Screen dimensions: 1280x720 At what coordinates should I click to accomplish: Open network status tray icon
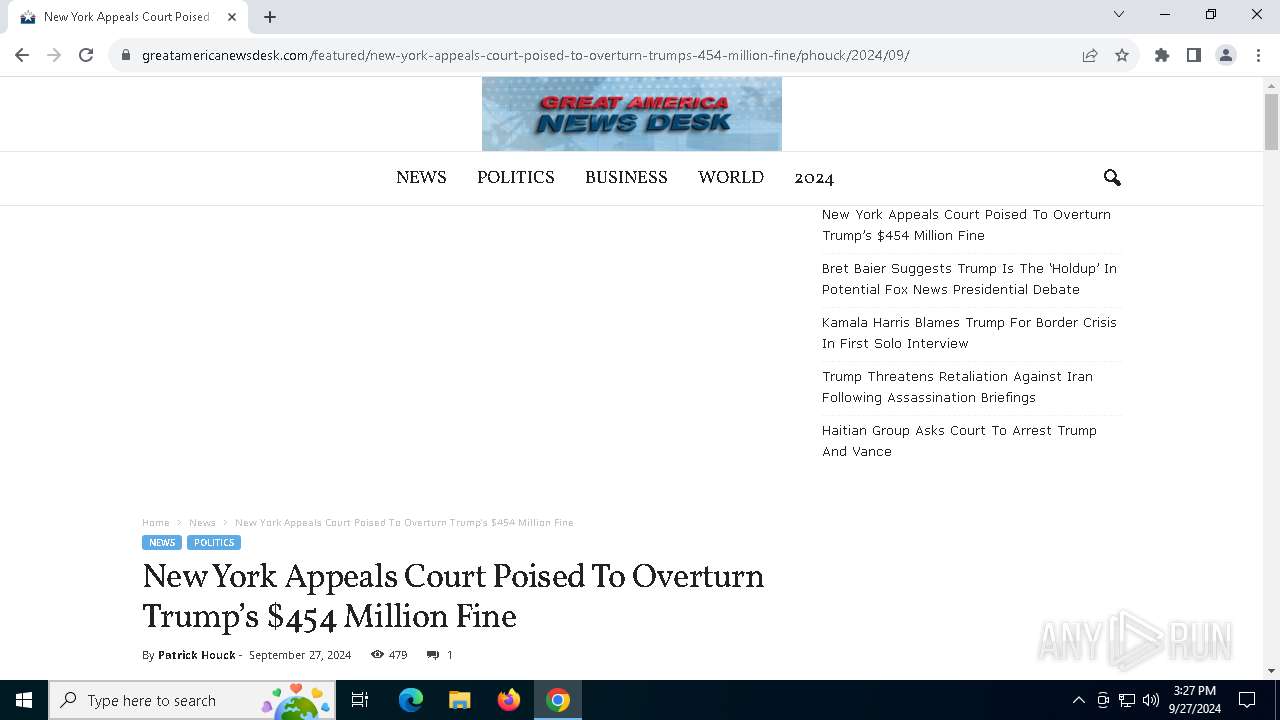1127,700
